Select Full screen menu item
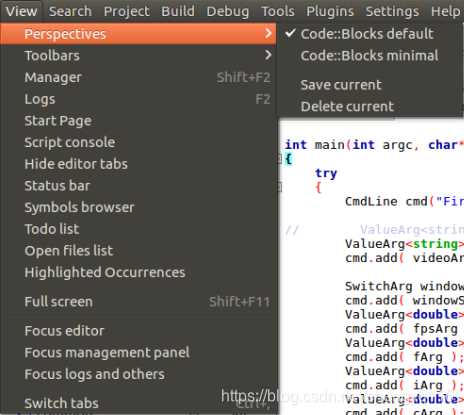 click(138, 302)
